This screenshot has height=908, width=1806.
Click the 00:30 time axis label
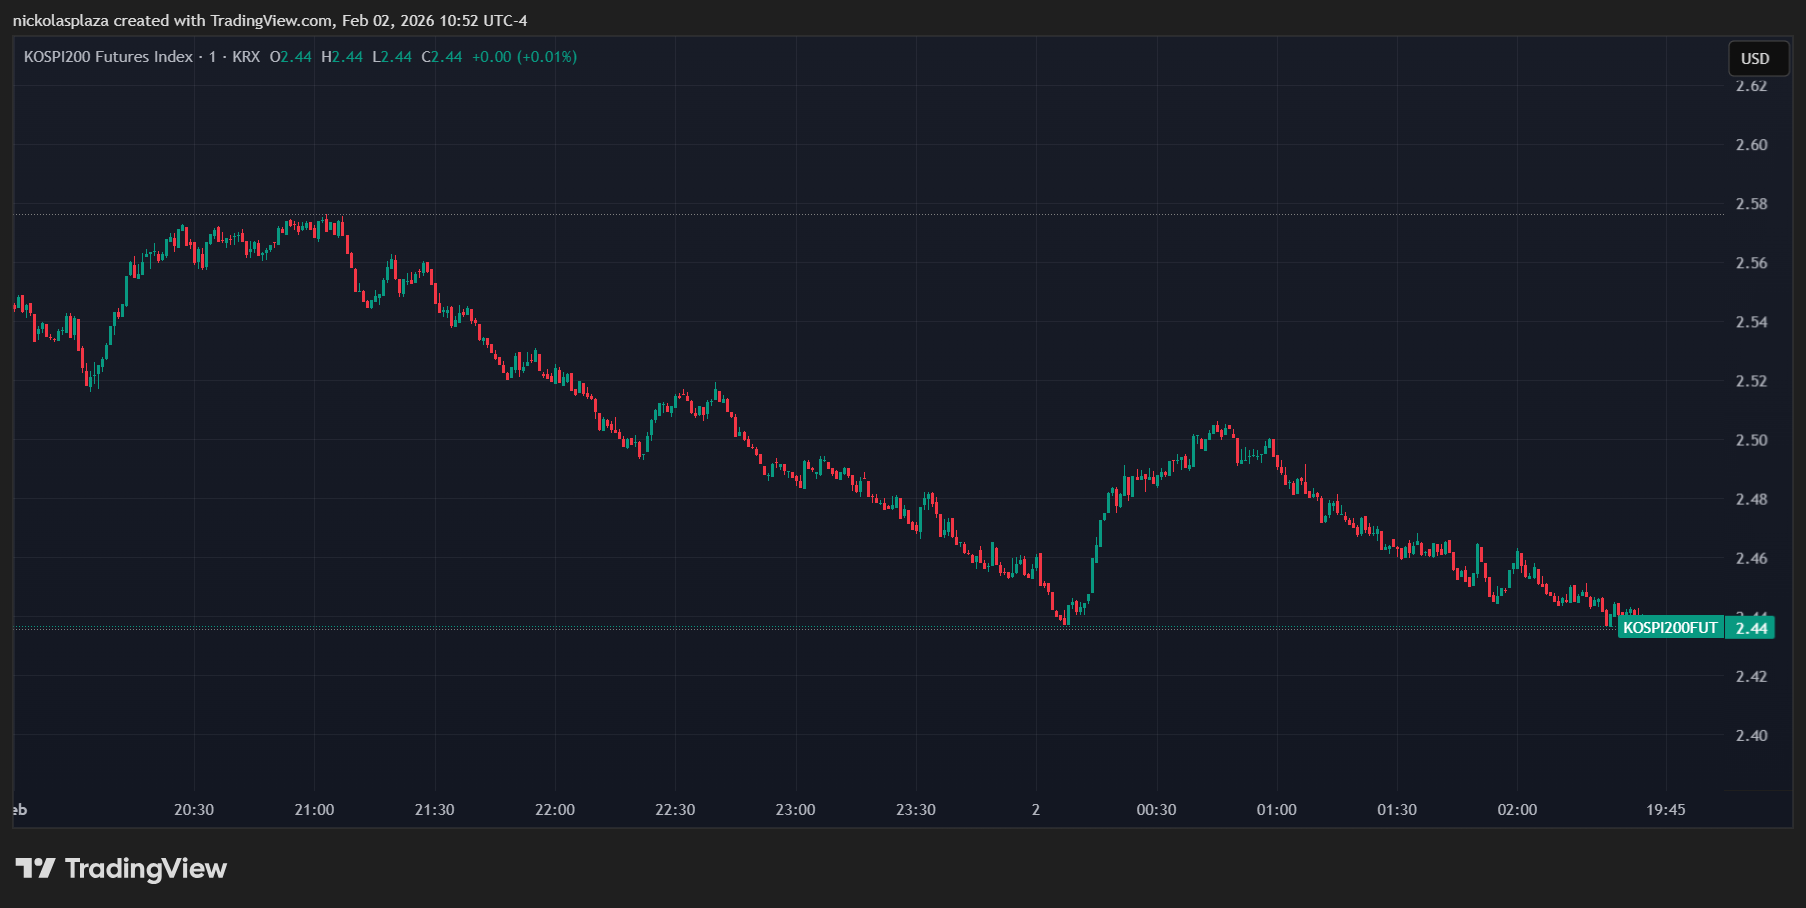(x=1156, y=810)
